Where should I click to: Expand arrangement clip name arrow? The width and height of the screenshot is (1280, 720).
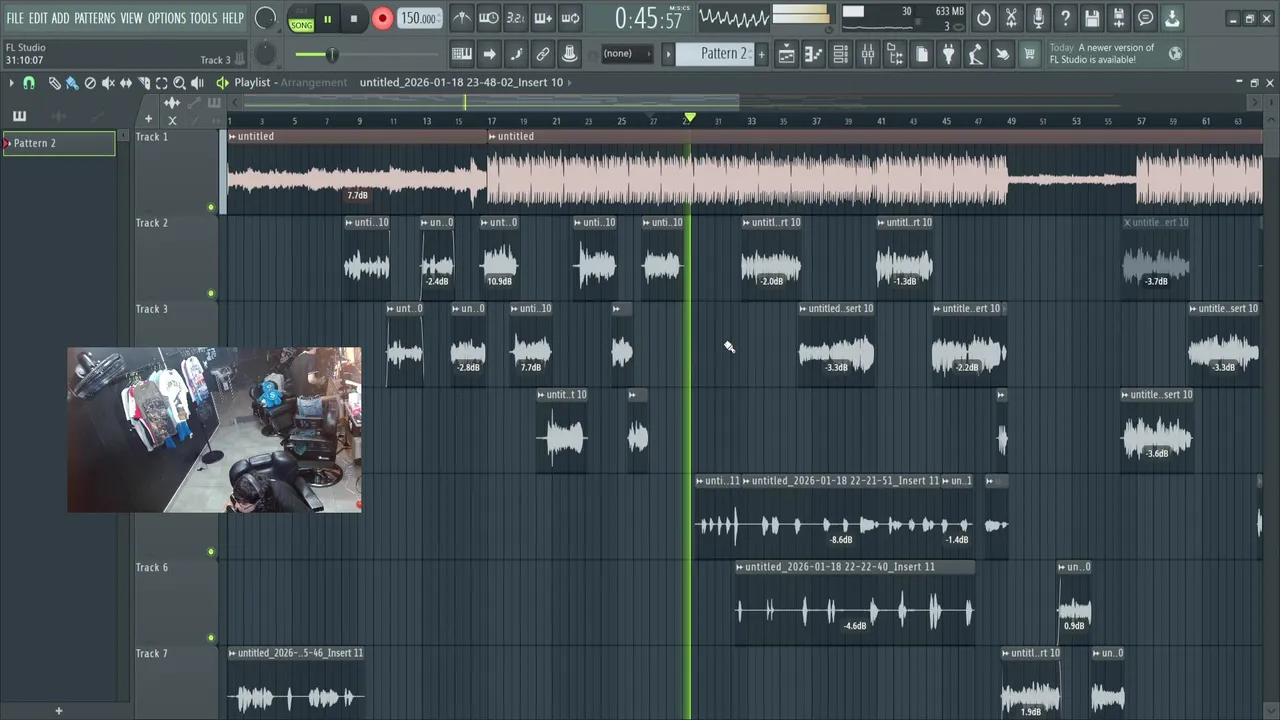pyautogui.click(x=570, y=82)
